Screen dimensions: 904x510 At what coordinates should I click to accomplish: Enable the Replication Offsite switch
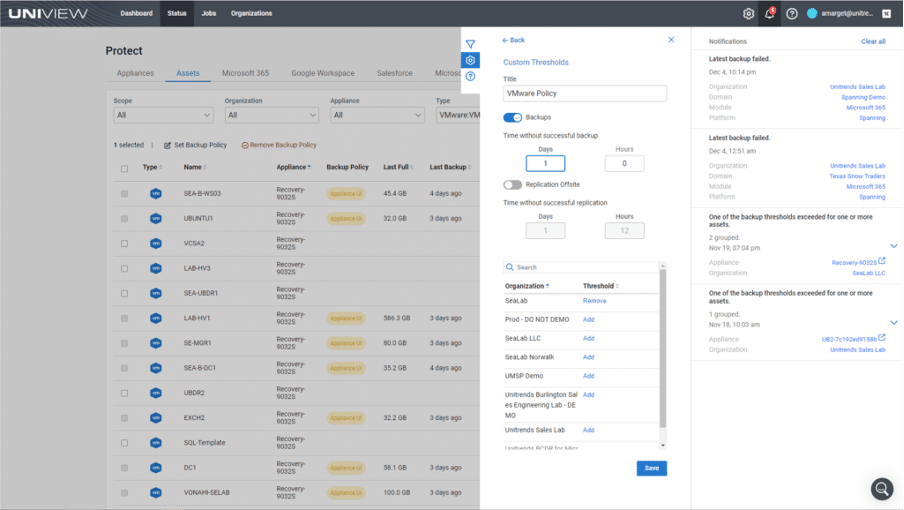click(513, 185)
